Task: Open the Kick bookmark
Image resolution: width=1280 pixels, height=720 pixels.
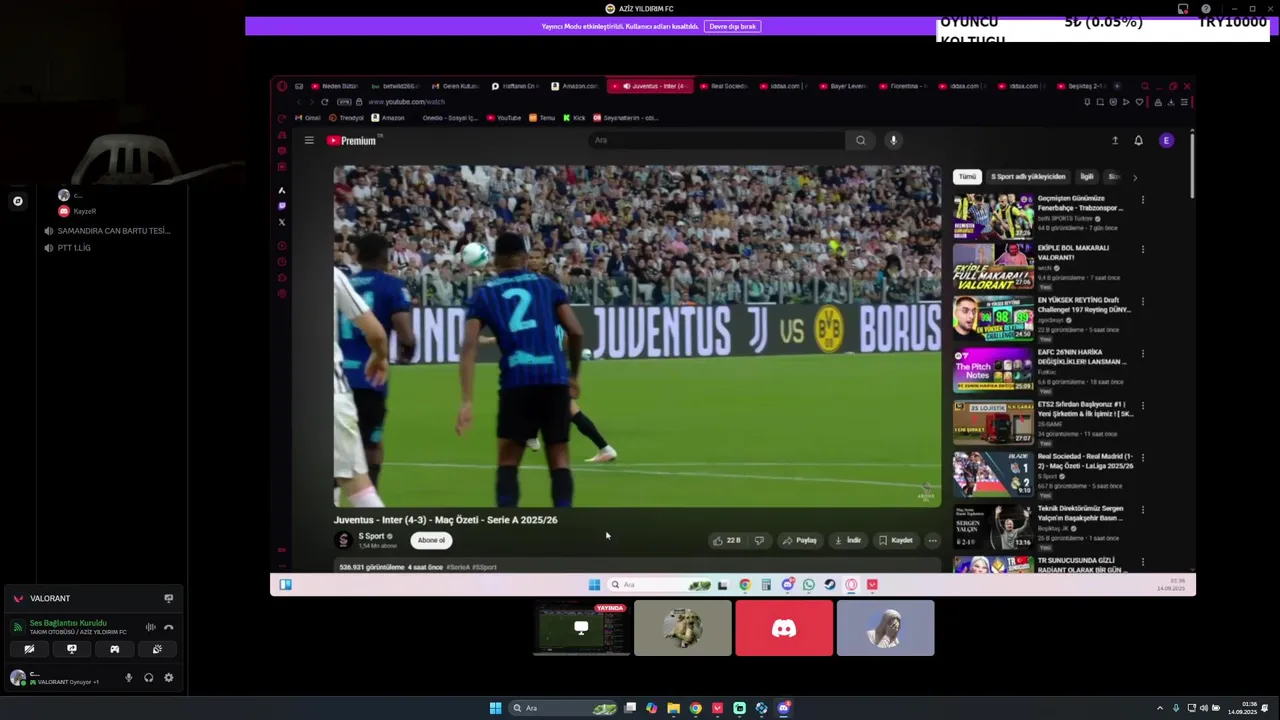Action: click(574, 118)
